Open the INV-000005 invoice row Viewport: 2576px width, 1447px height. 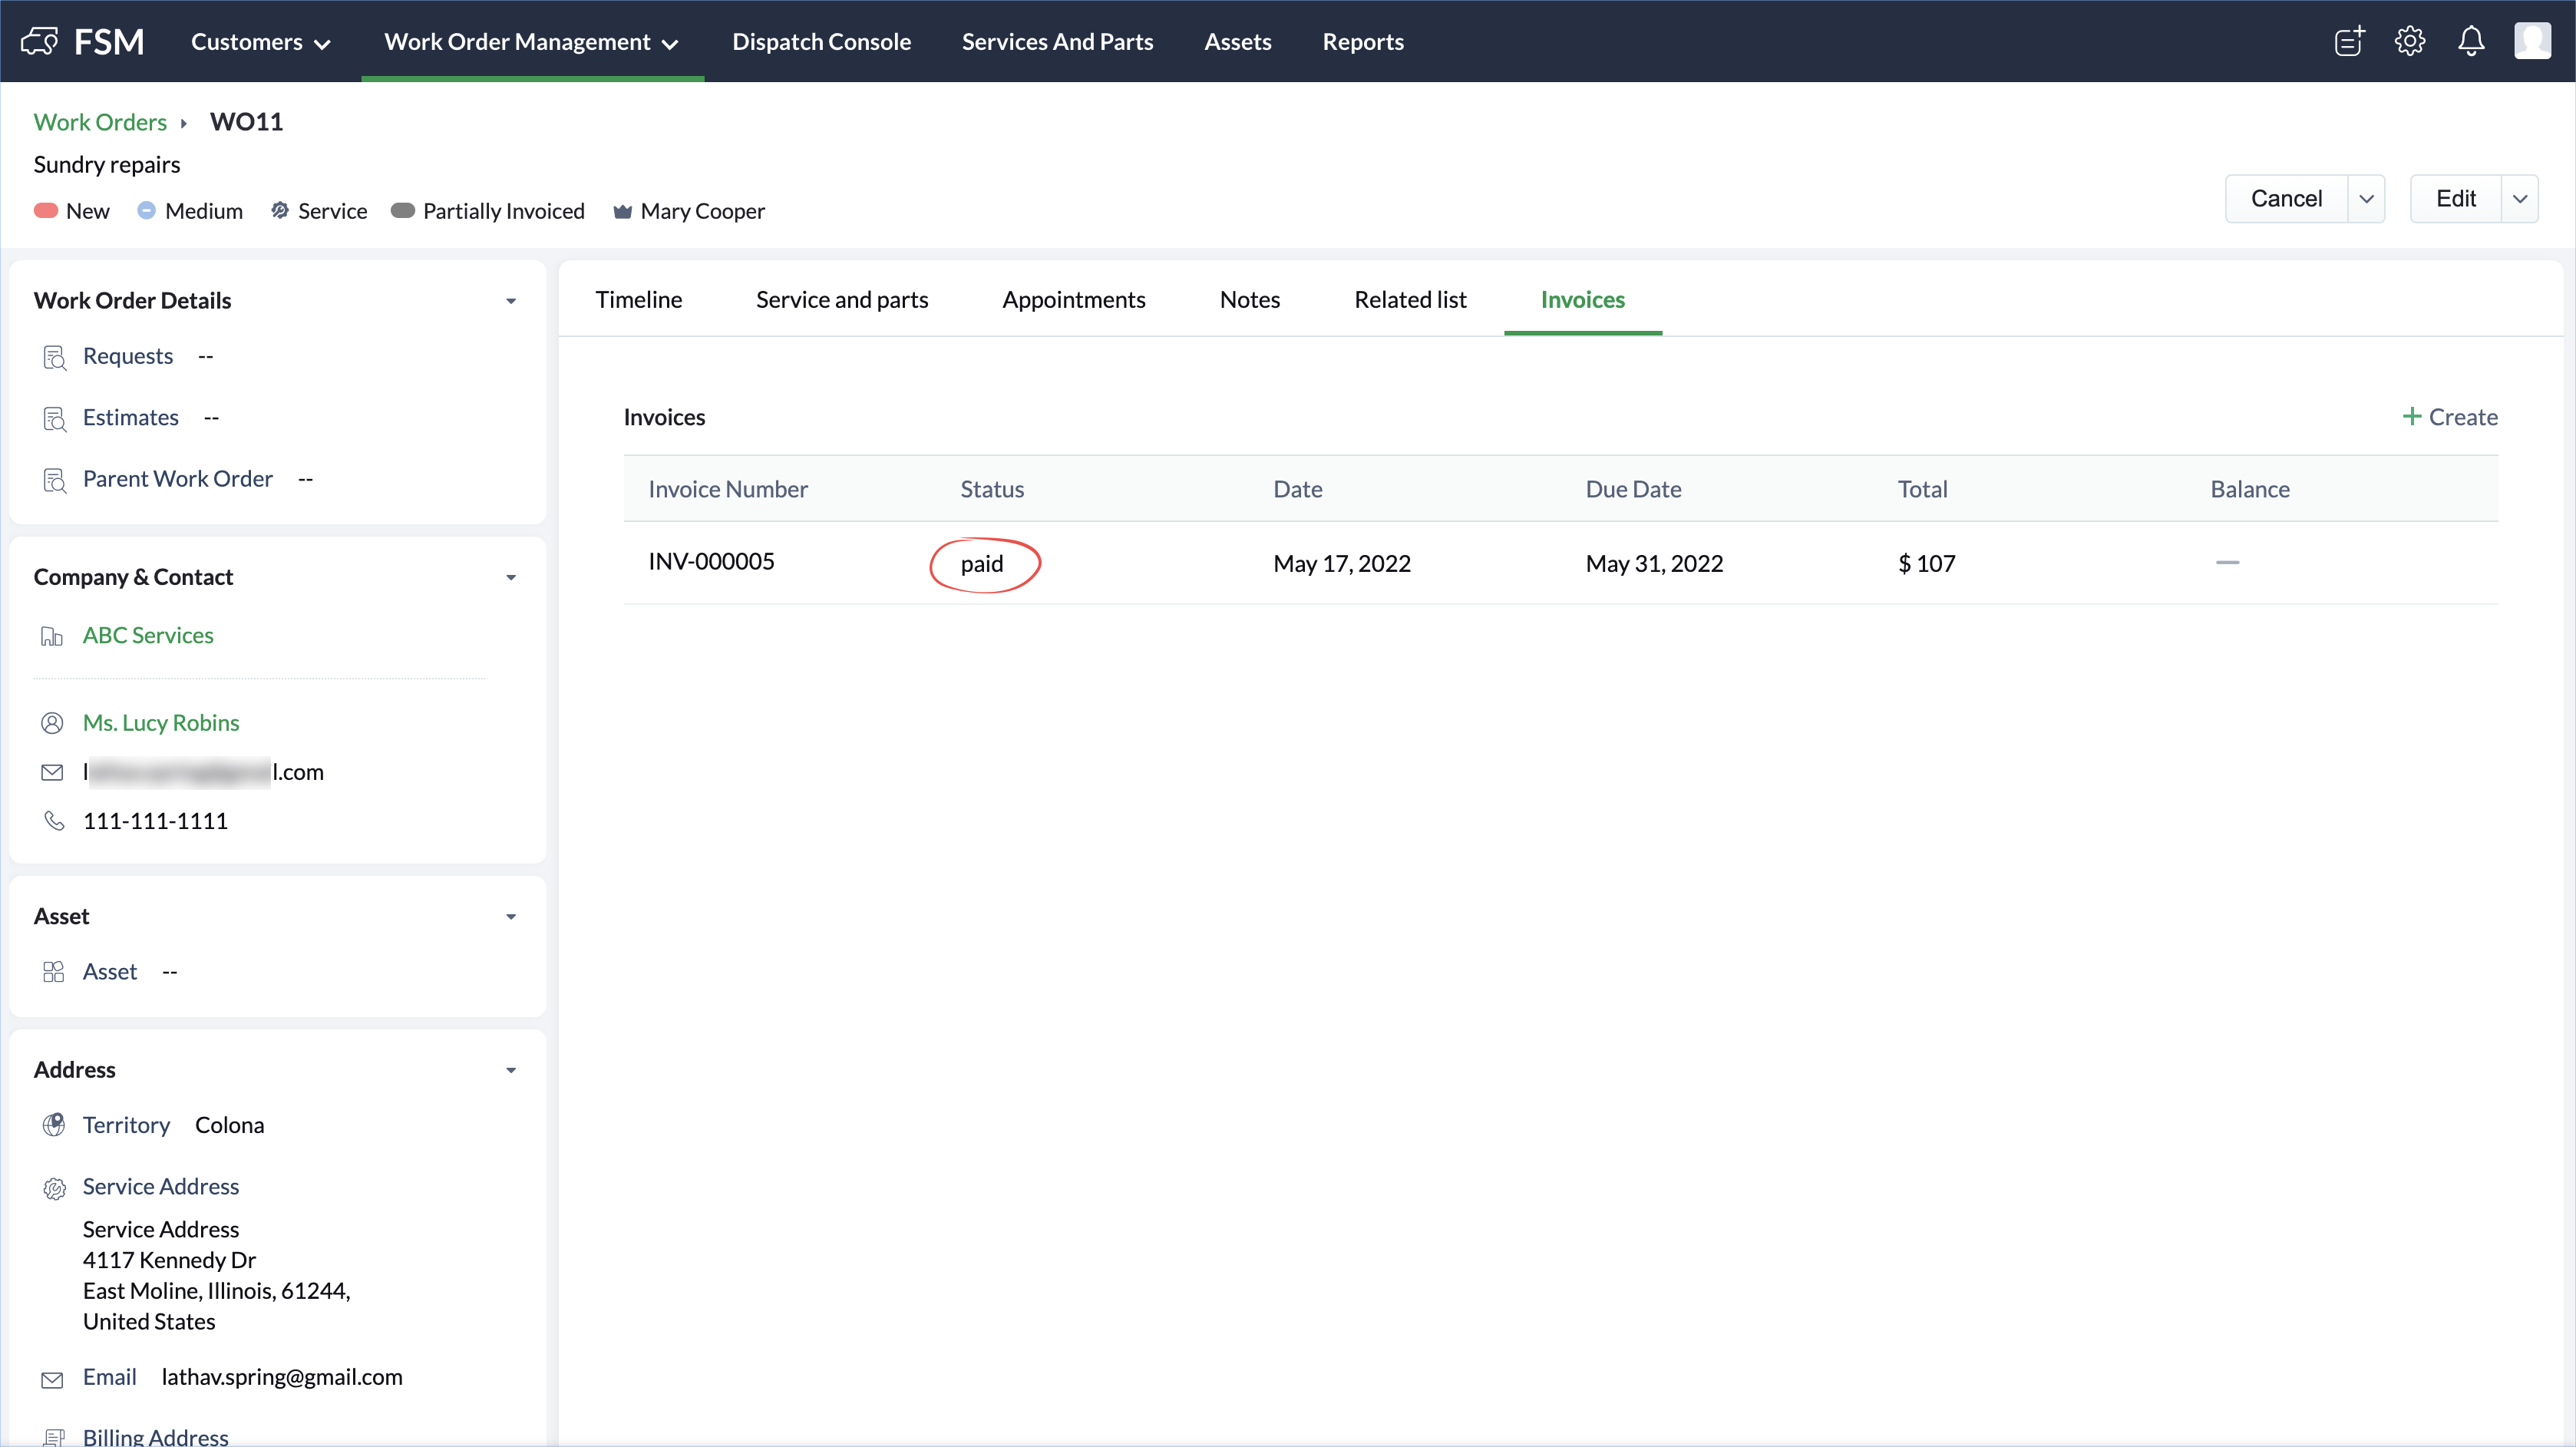coord(711,562)
